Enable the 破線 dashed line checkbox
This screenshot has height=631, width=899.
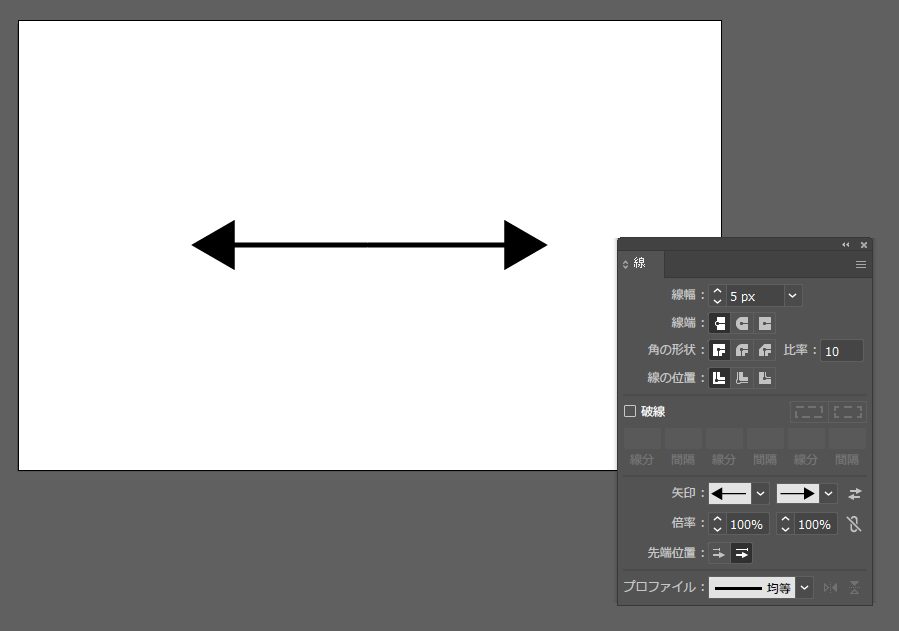pos(630,411)
